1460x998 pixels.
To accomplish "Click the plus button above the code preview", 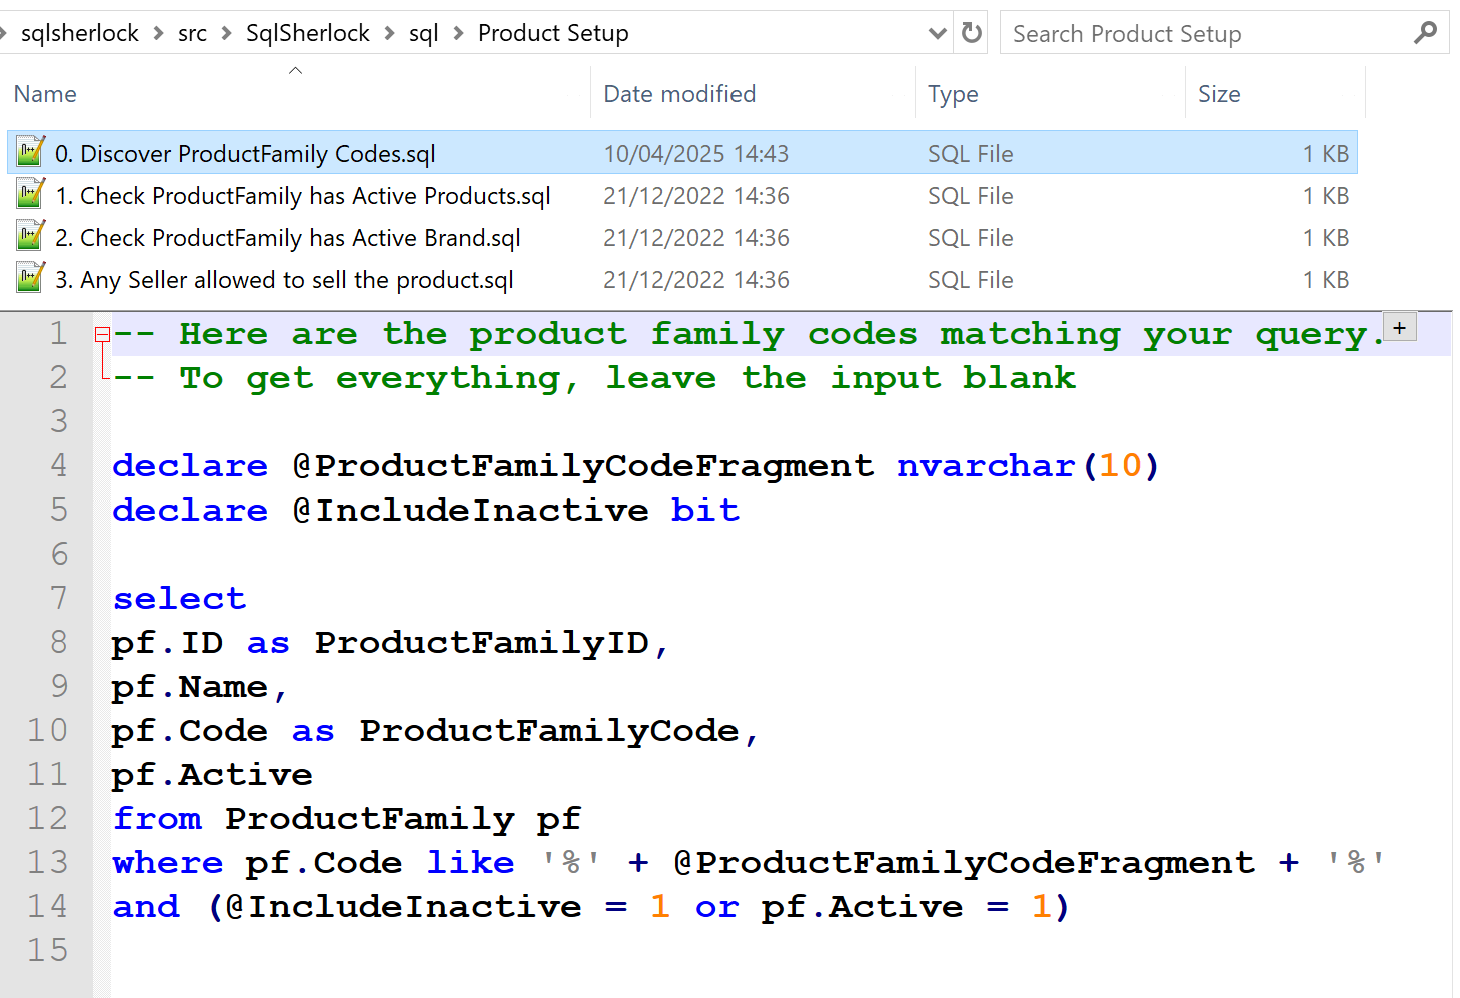I will pos(1400,326).
